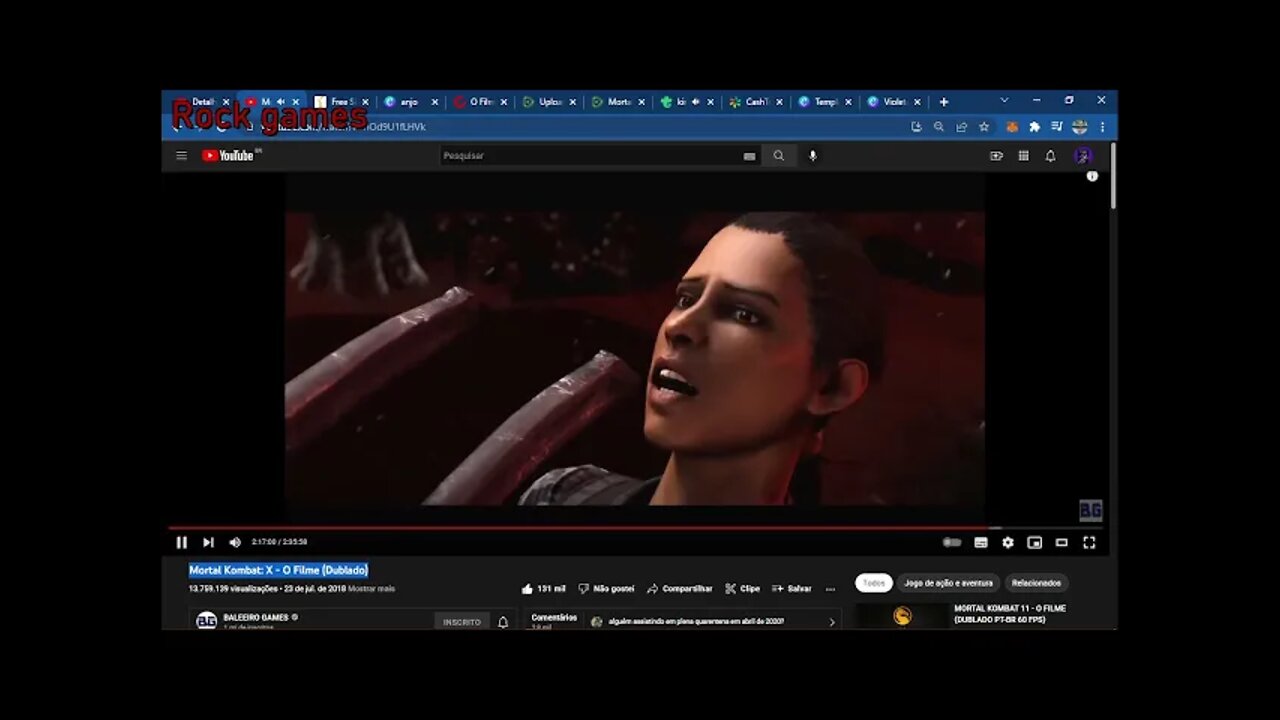Go to the YouTube home logo
This screenshot has height=720, width=1280.
pos(228,156)
